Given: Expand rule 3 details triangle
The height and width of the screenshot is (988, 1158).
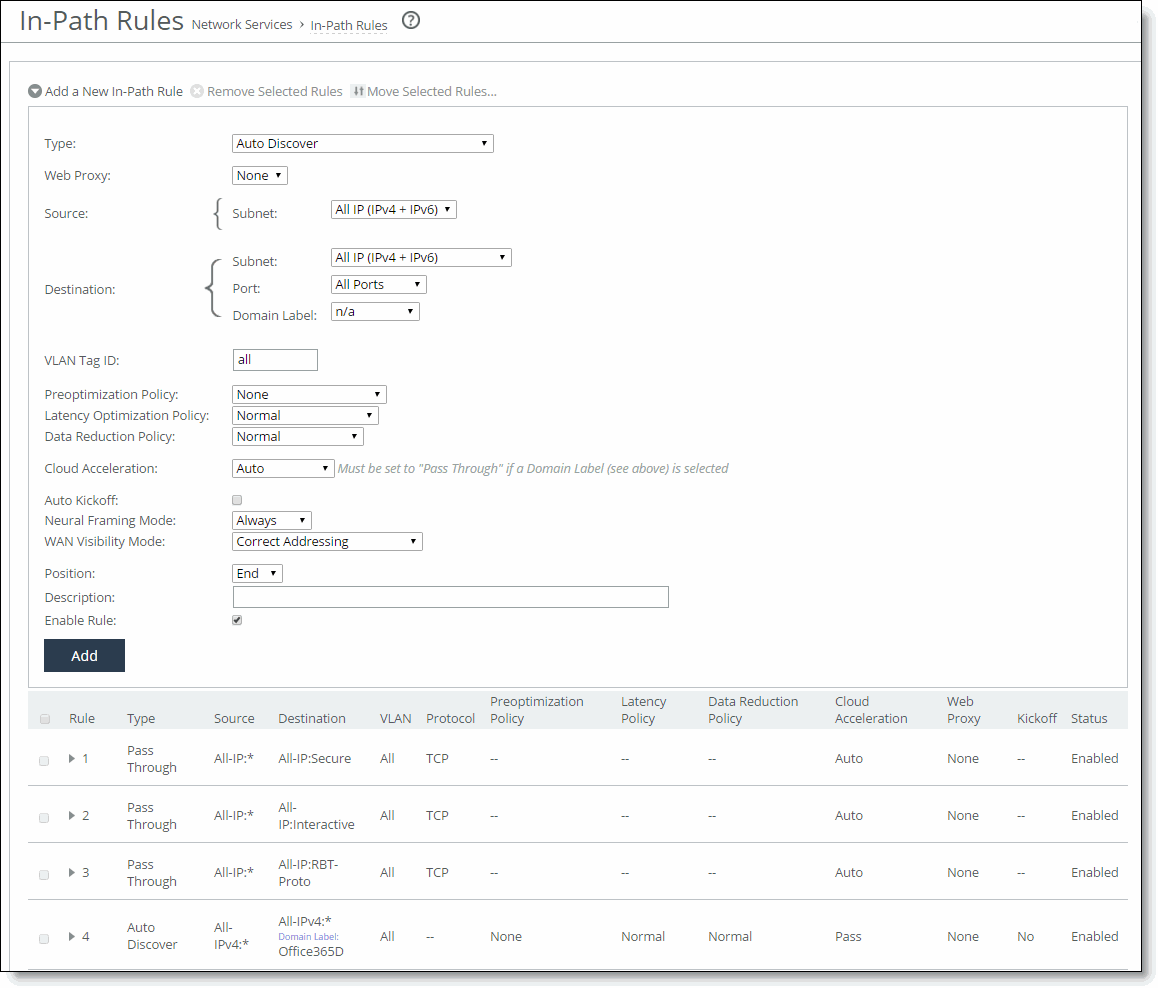Looking at the screenshot, I should 72,872.
